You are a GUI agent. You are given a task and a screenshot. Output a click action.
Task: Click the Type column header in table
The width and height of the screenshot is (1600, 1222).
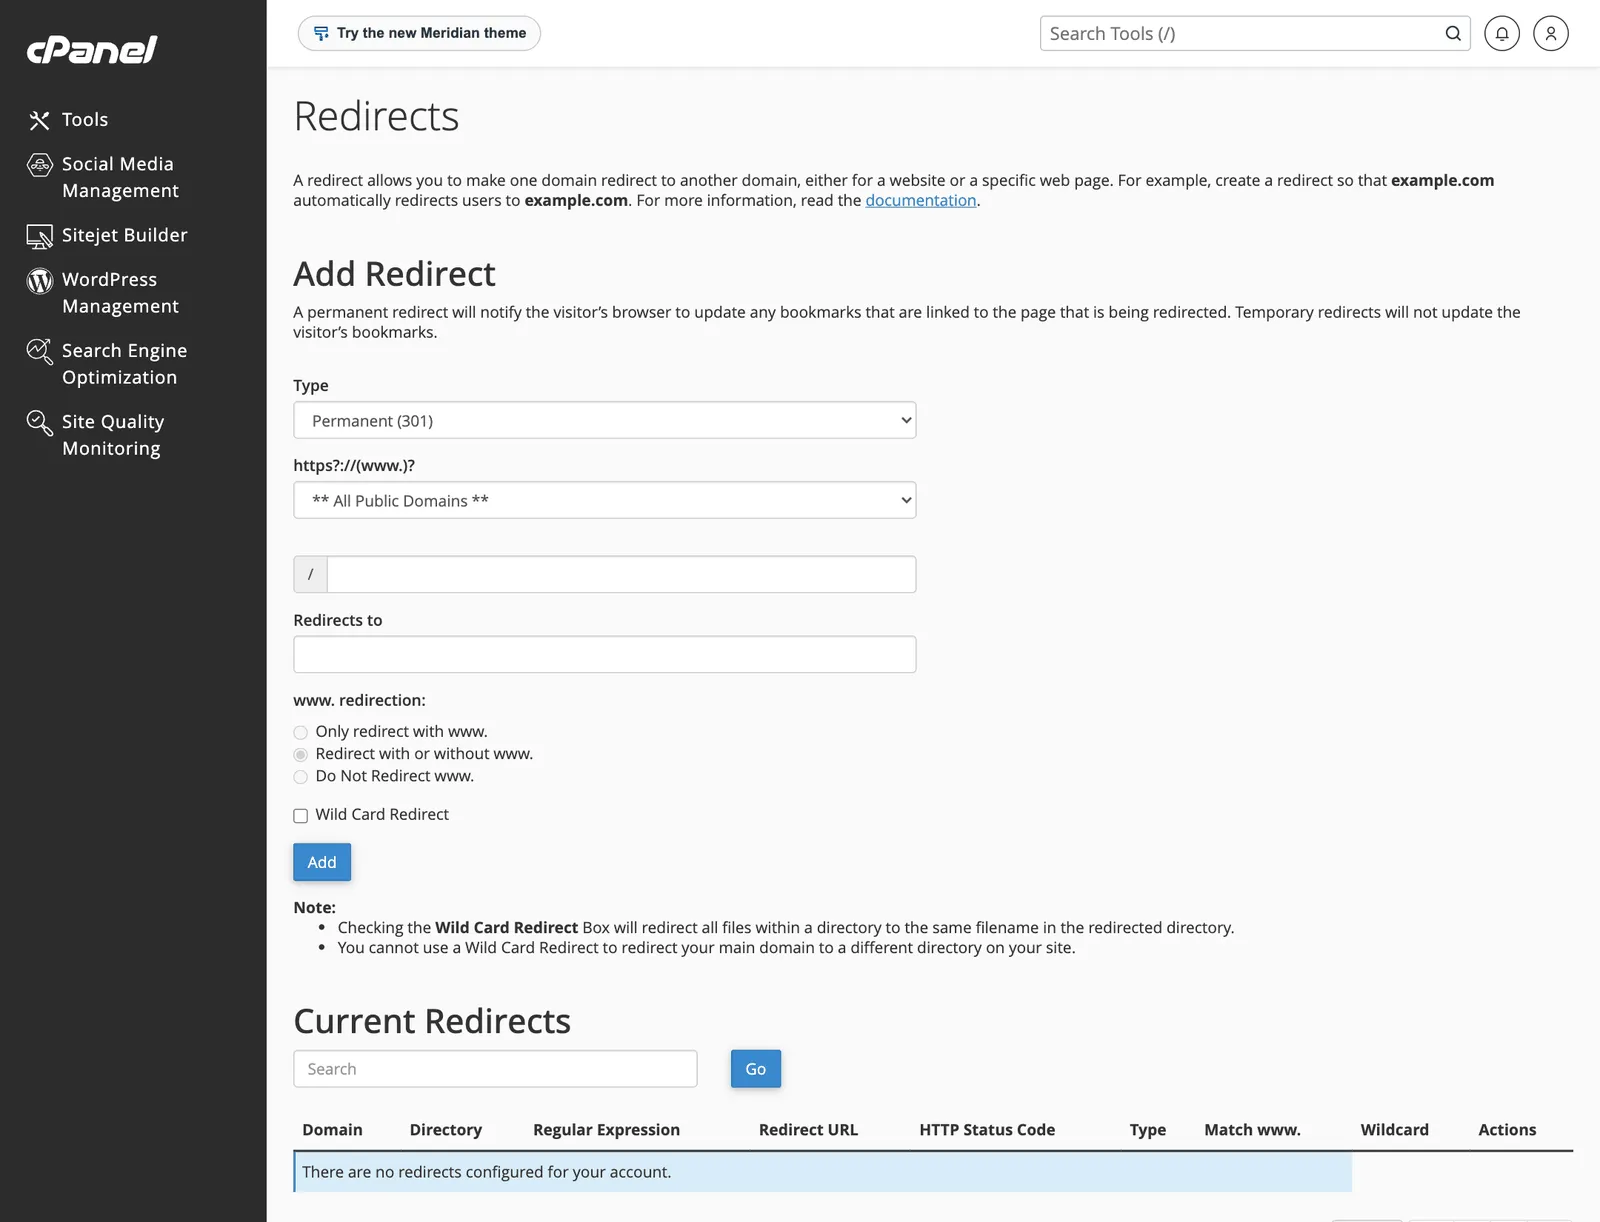1148,1130
